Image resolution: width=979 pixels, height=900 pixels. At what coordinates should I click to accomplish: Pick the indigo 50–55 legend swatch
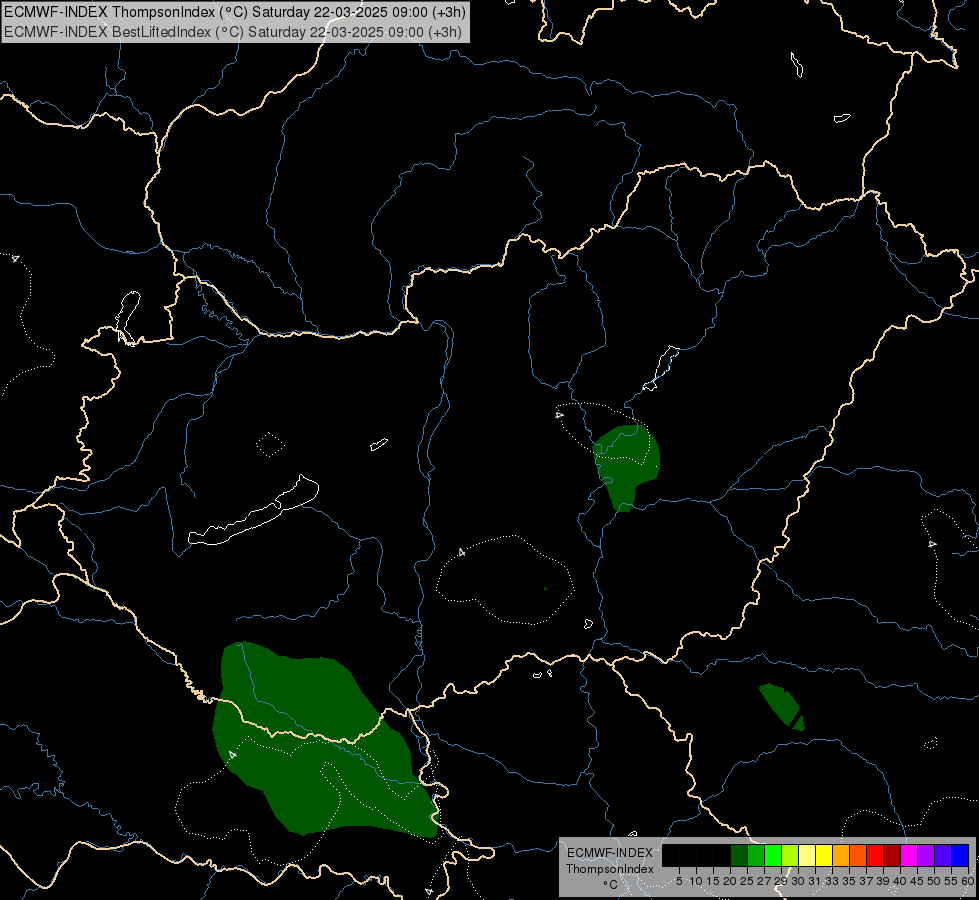coord(943,855)
